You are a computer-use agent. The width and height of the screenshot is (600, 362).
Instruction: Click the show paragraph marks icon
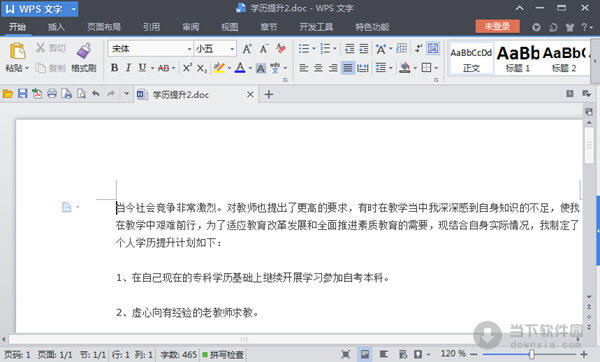point(419,48)
